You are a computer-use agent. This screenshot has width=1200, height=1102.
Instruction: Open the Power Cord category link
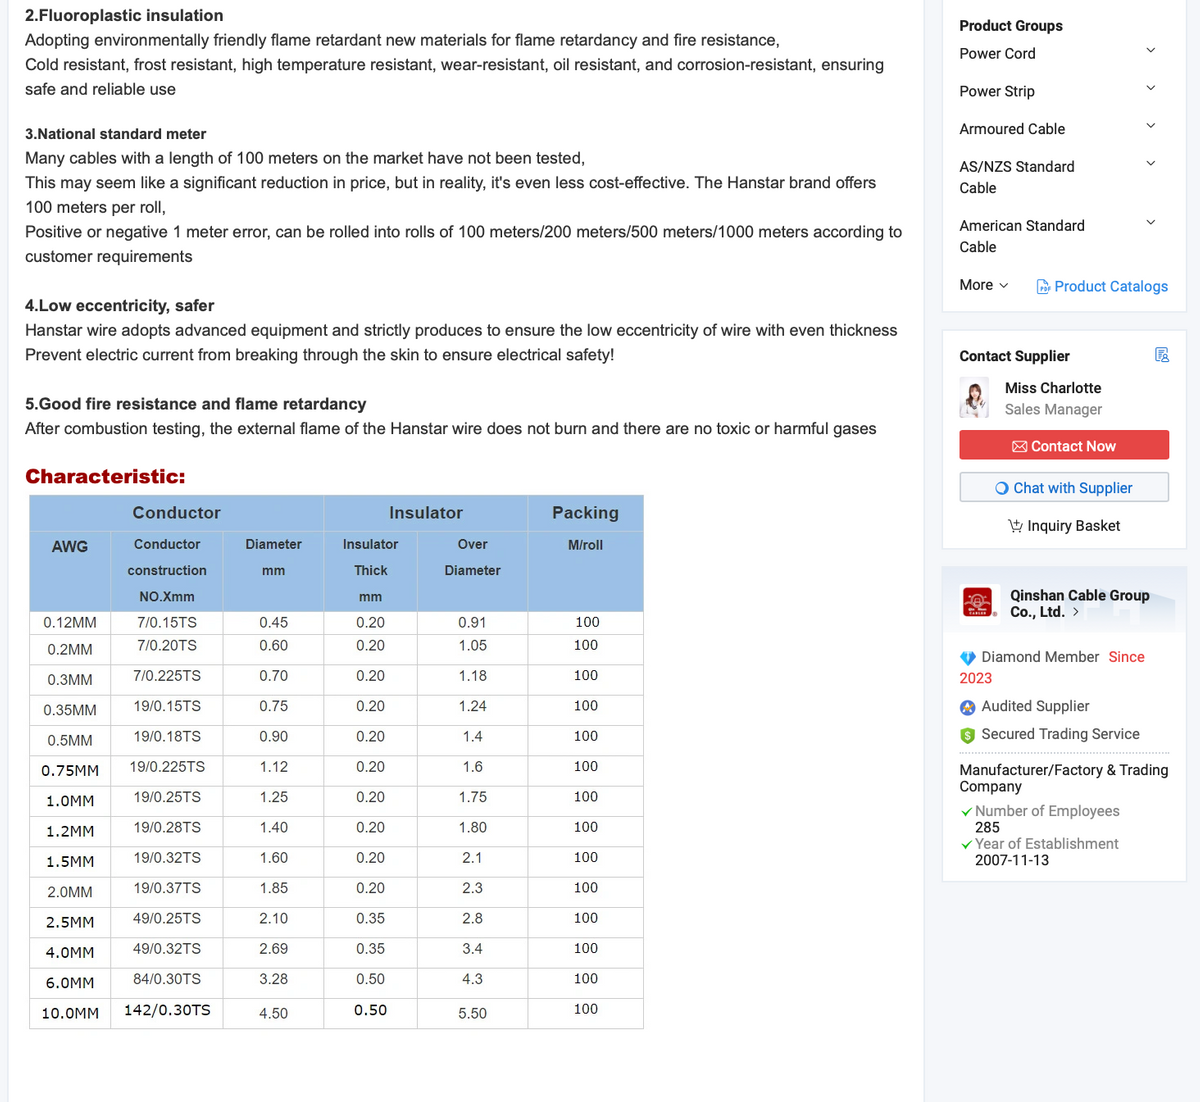(x=997, y=54)
